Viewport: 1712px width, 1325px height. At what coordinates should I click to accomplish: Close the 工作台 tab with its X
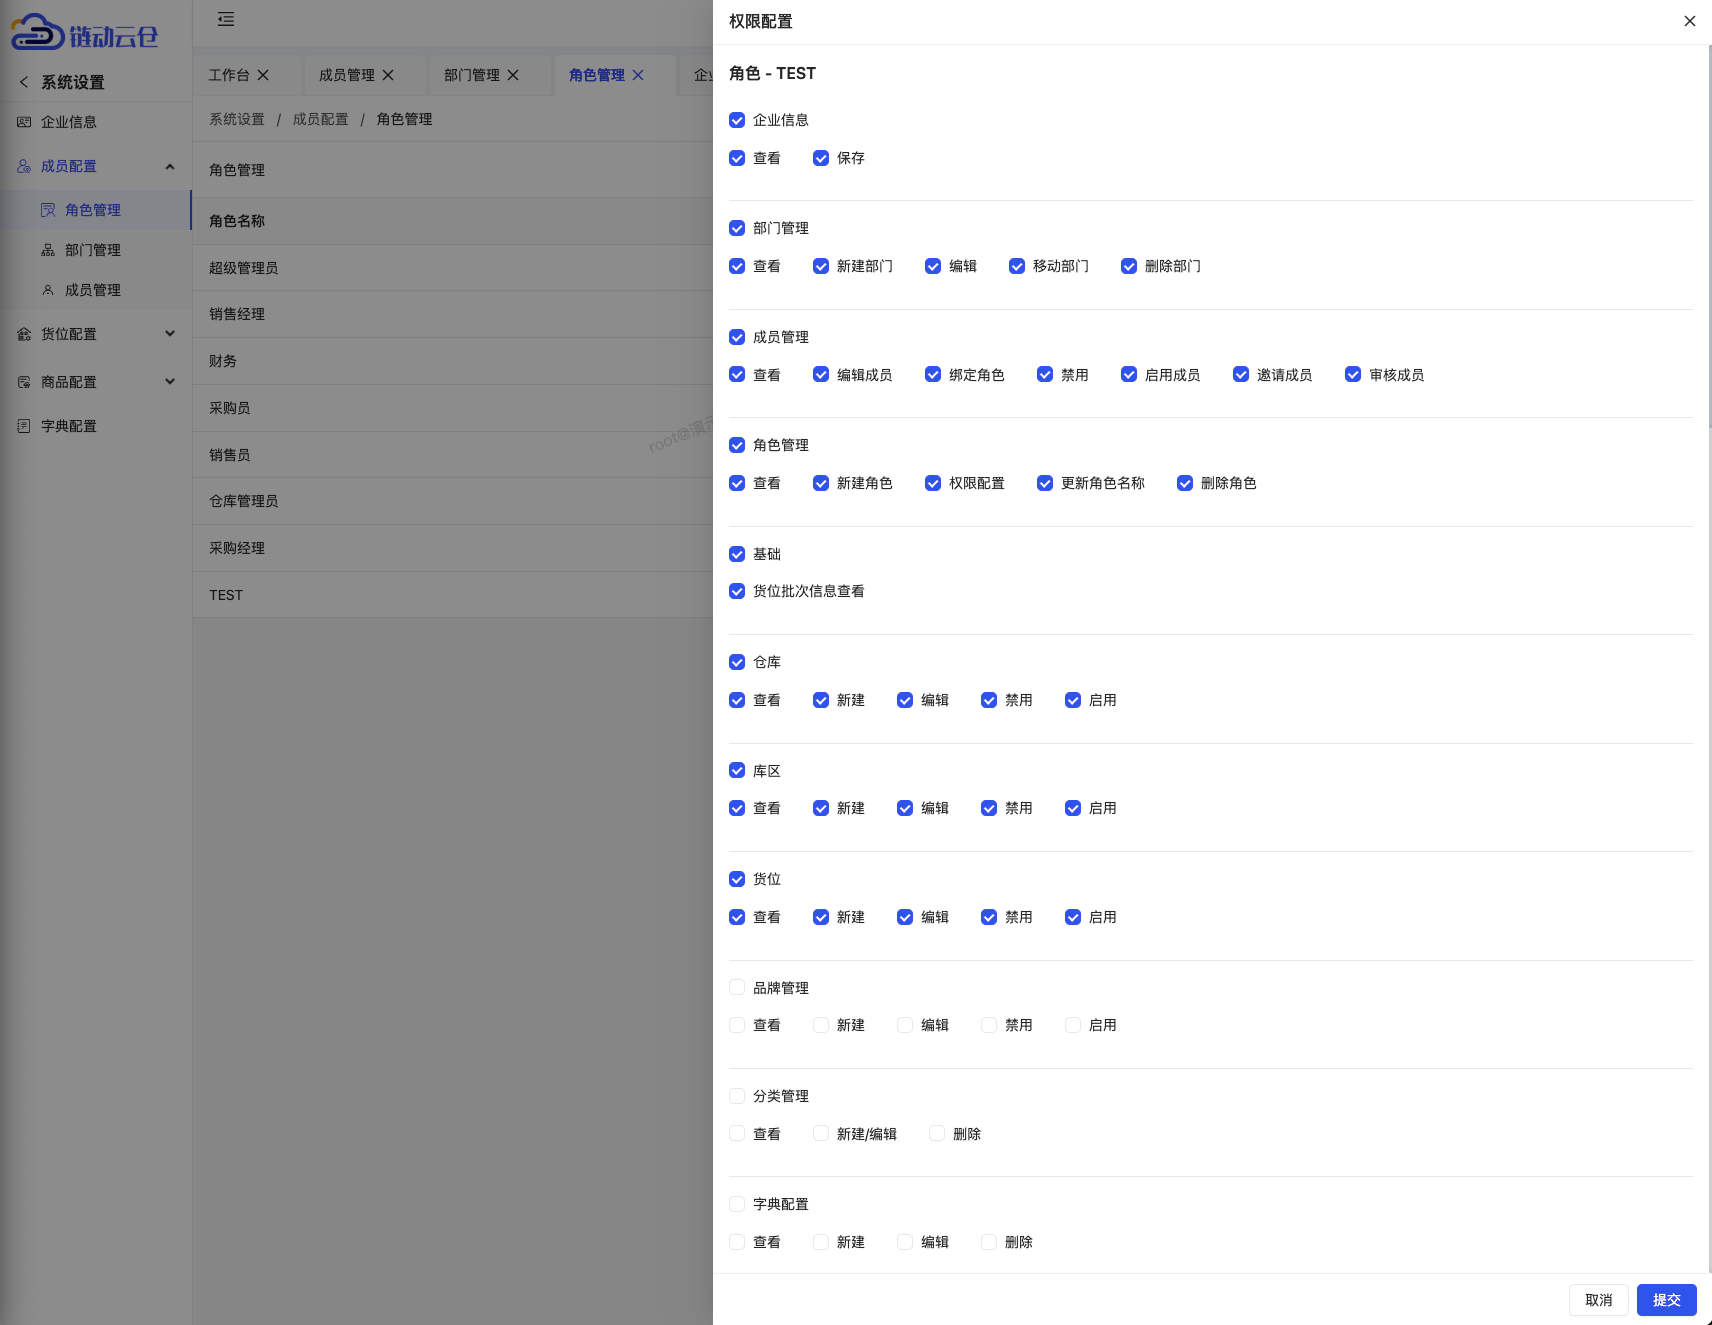click(x=264, y=75)
